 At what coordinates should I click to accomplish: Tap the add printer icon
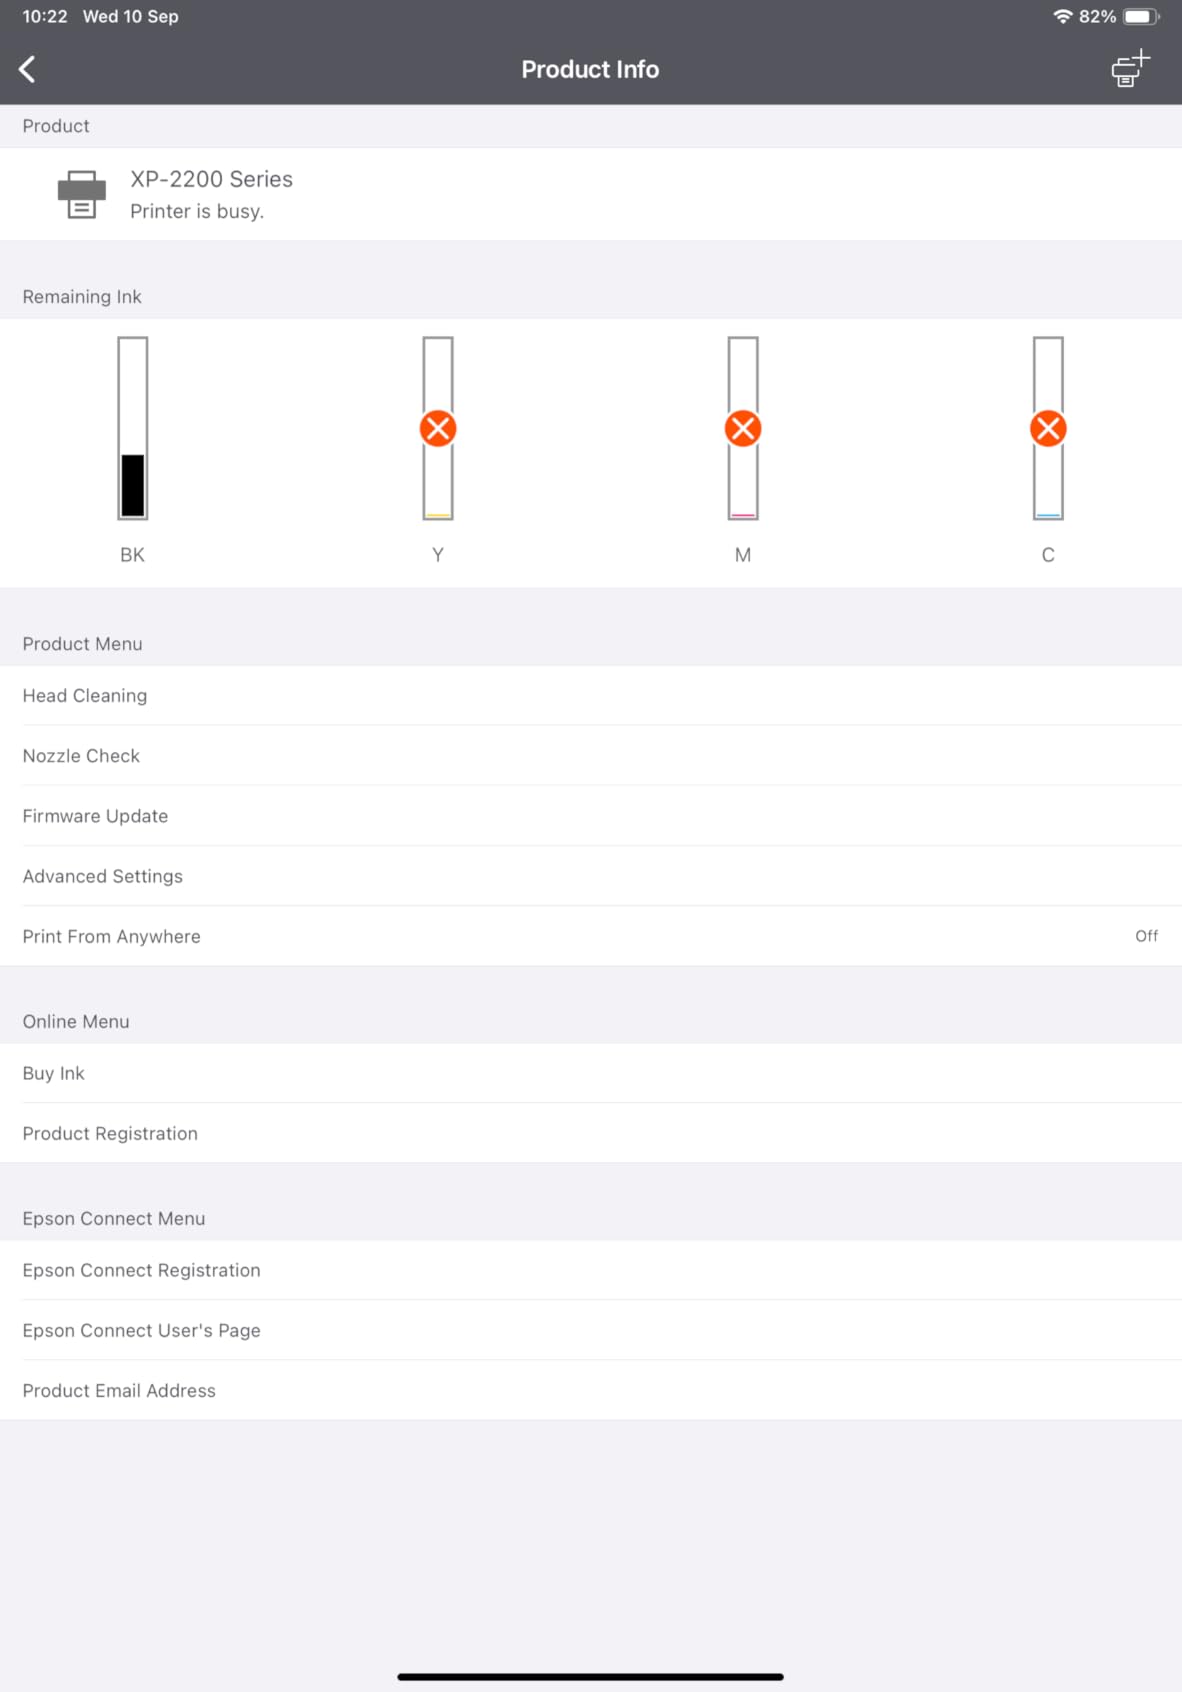1130,69
